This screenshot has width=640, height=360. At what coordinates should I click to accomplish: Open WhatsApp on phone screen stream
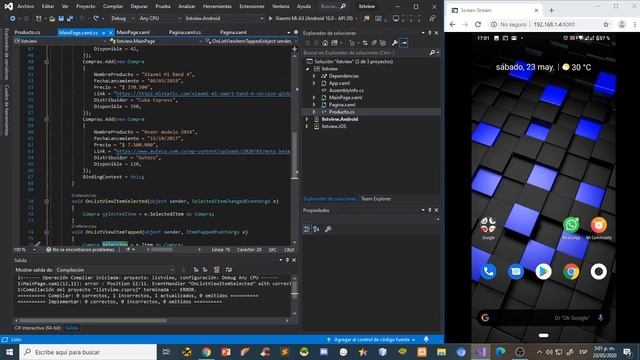tap(571, 225)
